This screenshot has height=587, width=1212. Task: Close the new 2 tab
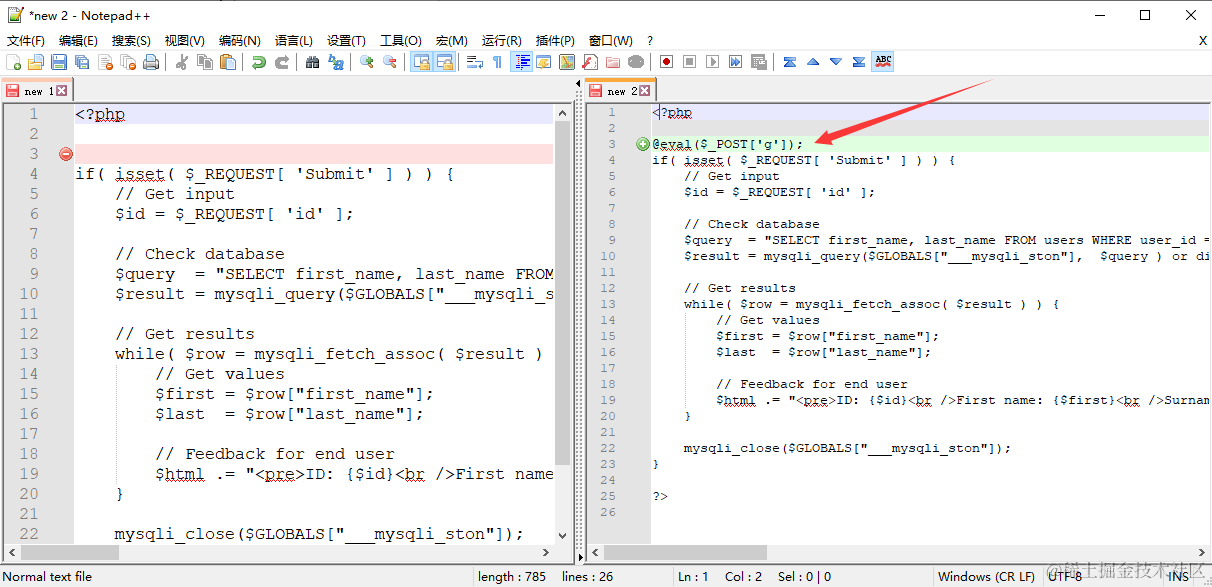click(x=646, y=91)
